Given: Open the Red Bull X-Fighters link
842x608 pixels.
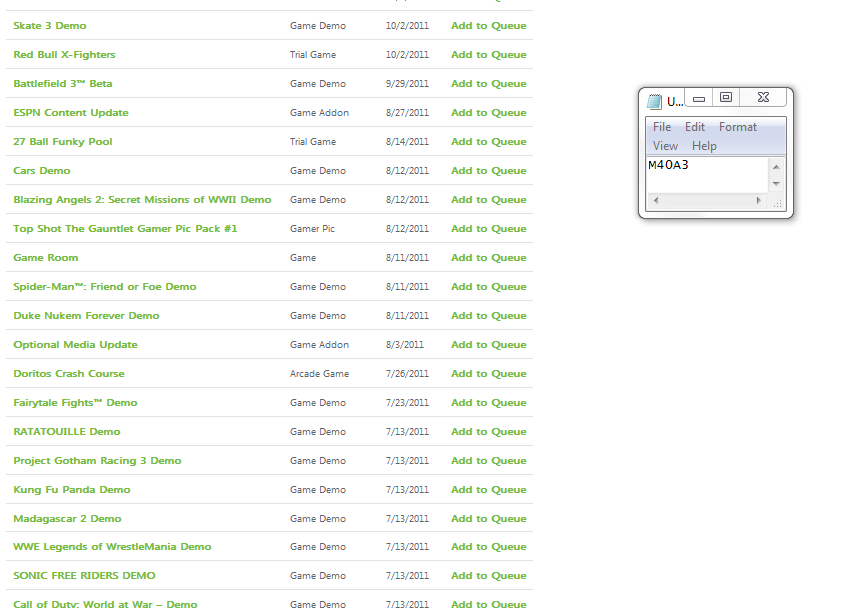Looking at the screenshot, I should click(64, 55).
